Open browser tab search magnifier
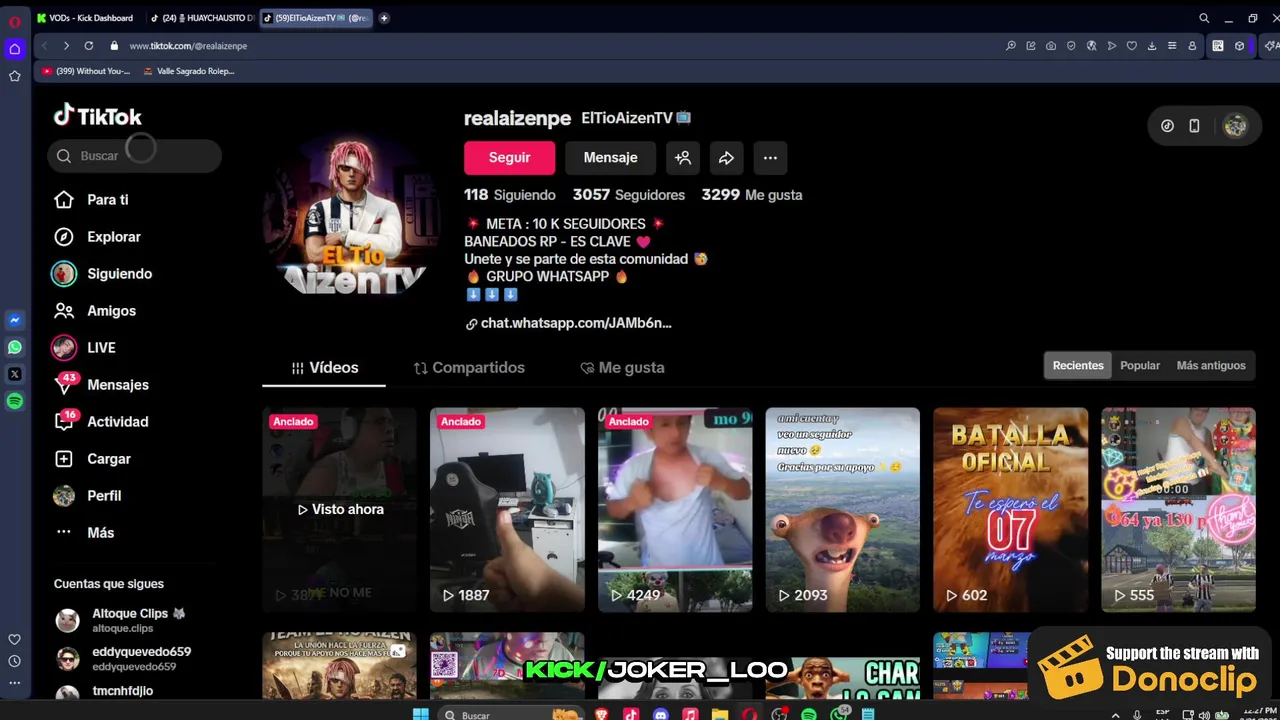 [1204, 18]
